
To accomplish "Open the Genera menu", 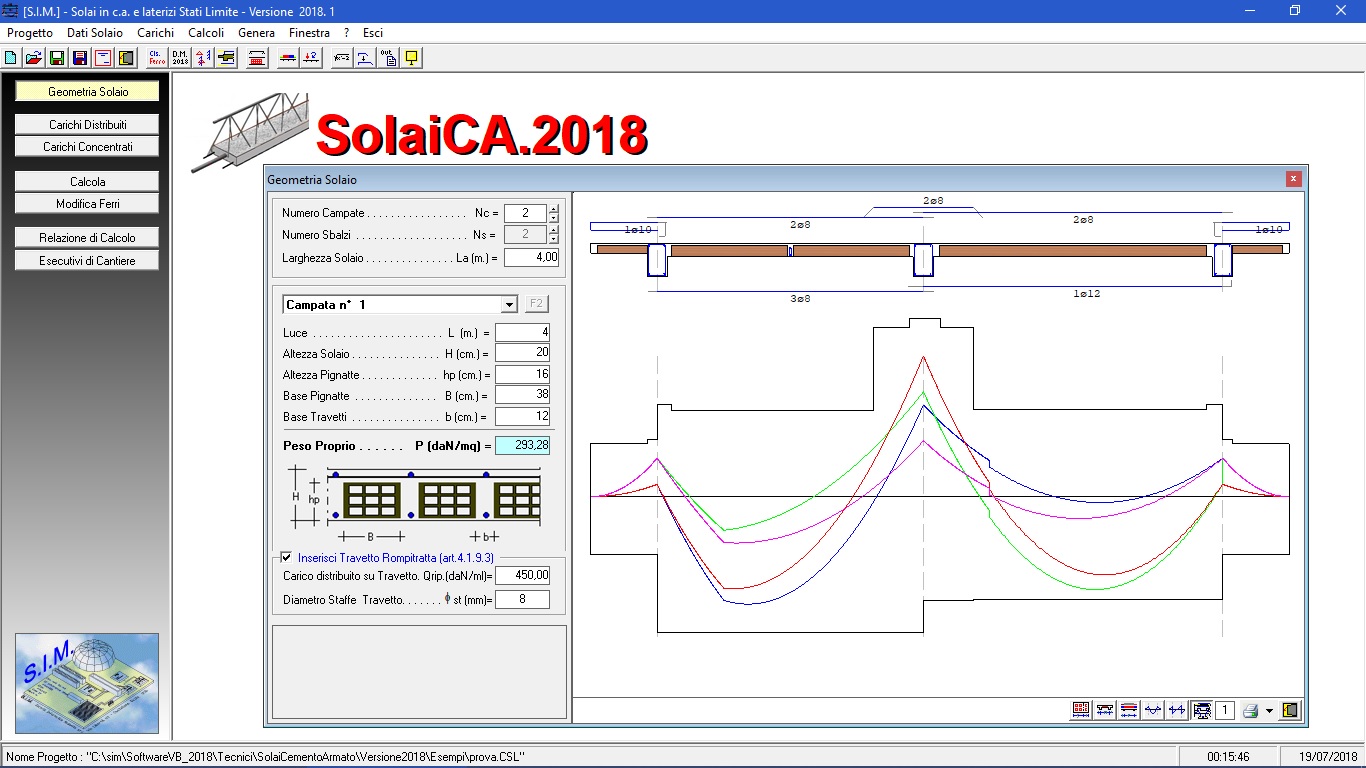I will point(257,33).
